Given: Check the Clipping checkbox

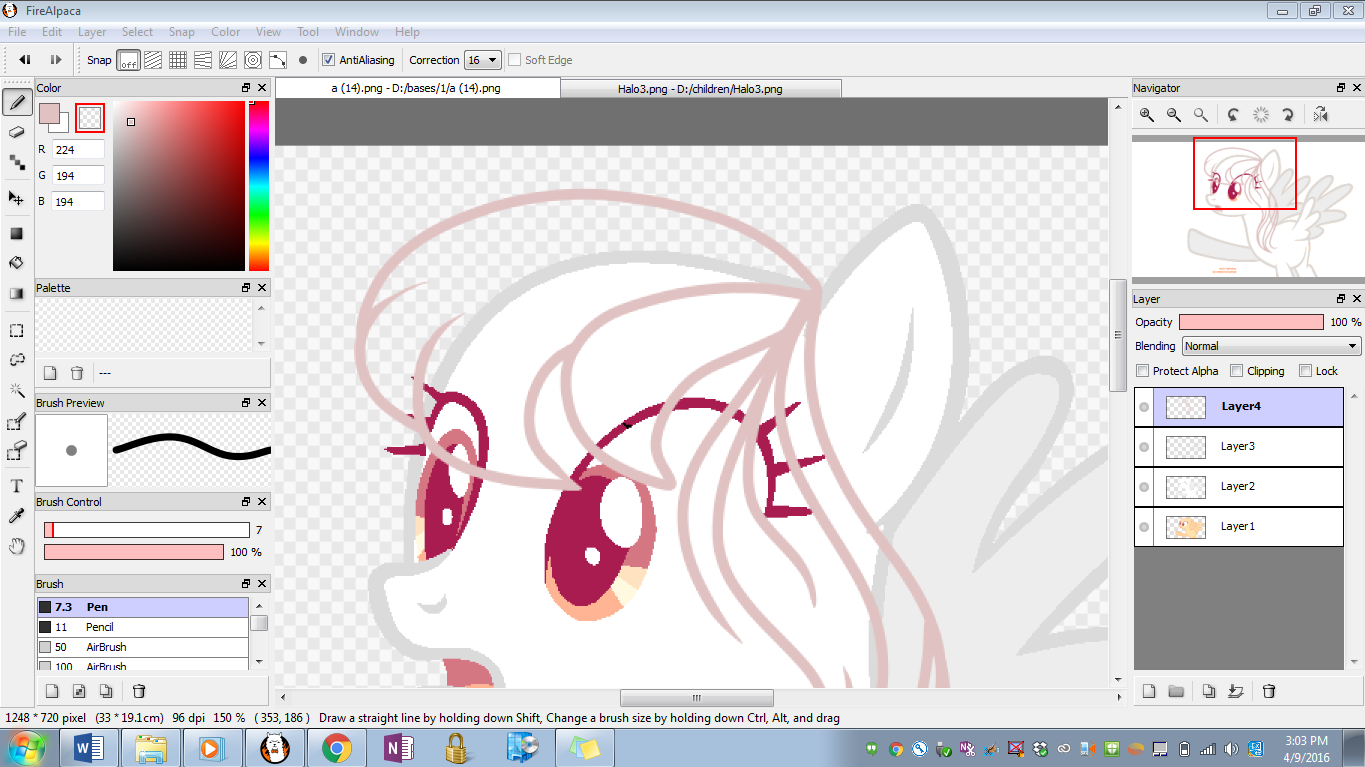Looking at the screenshot, I should point(1237,371).
